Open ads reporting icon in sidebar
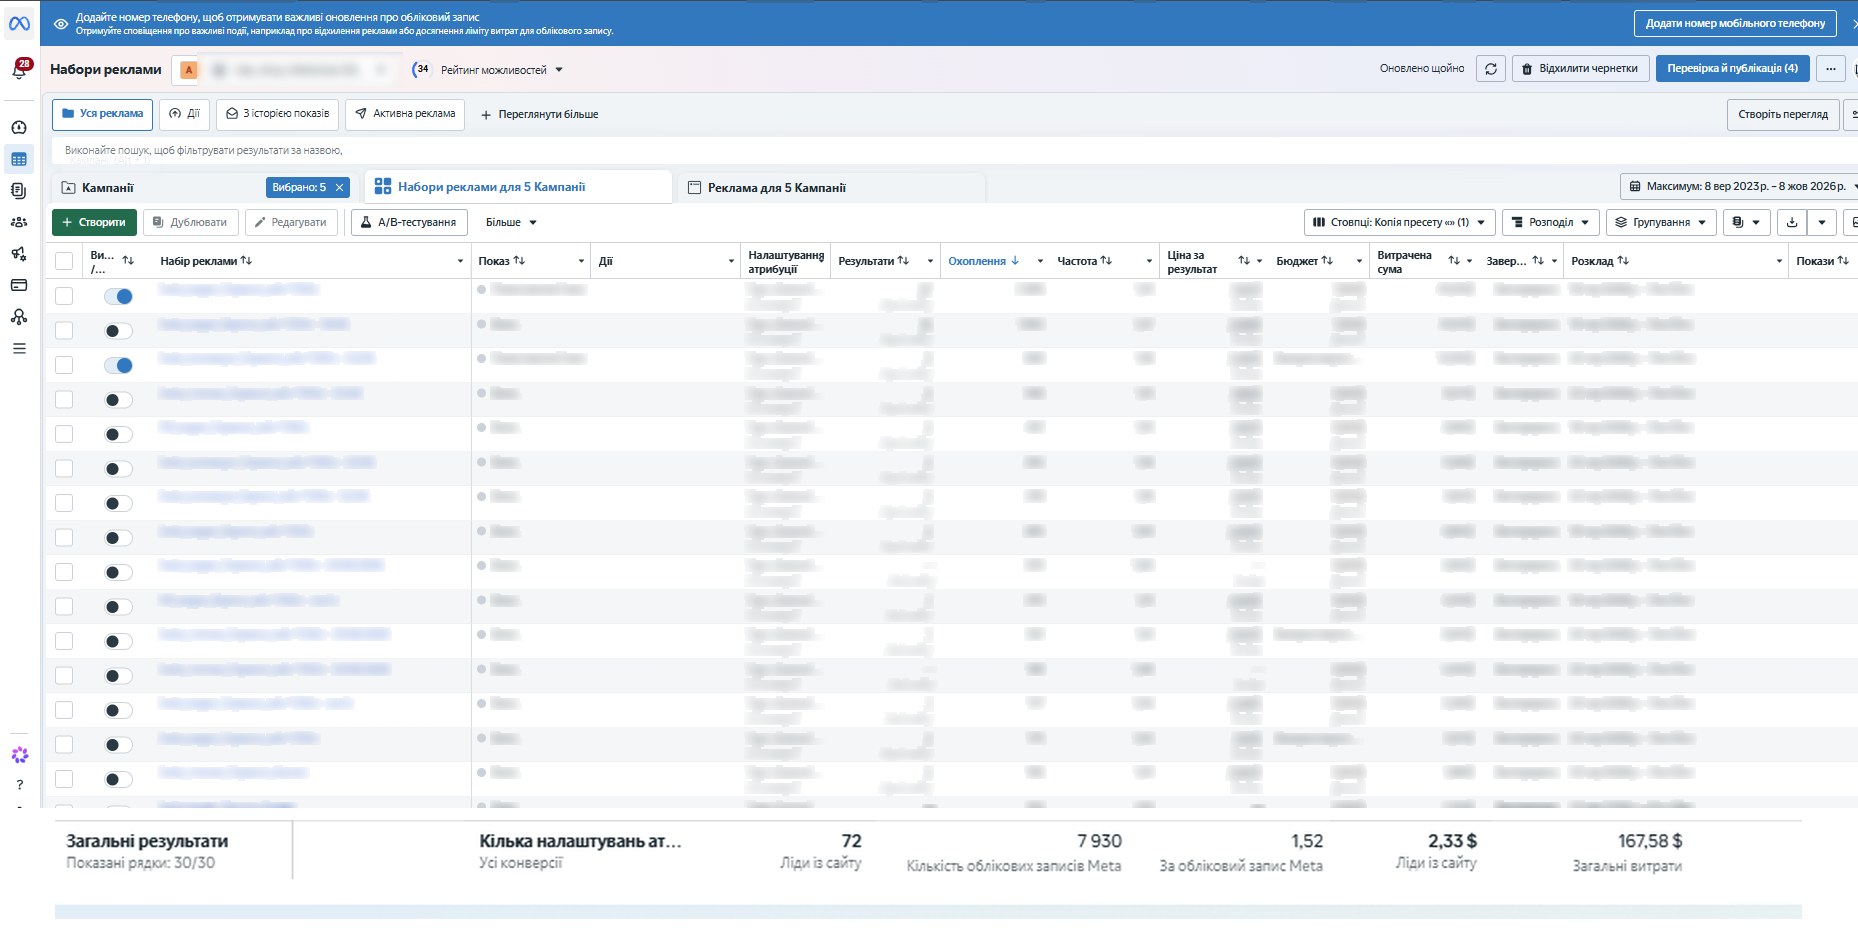The height and width of the screenshot is (931, 1858). [x=19, y=190]
